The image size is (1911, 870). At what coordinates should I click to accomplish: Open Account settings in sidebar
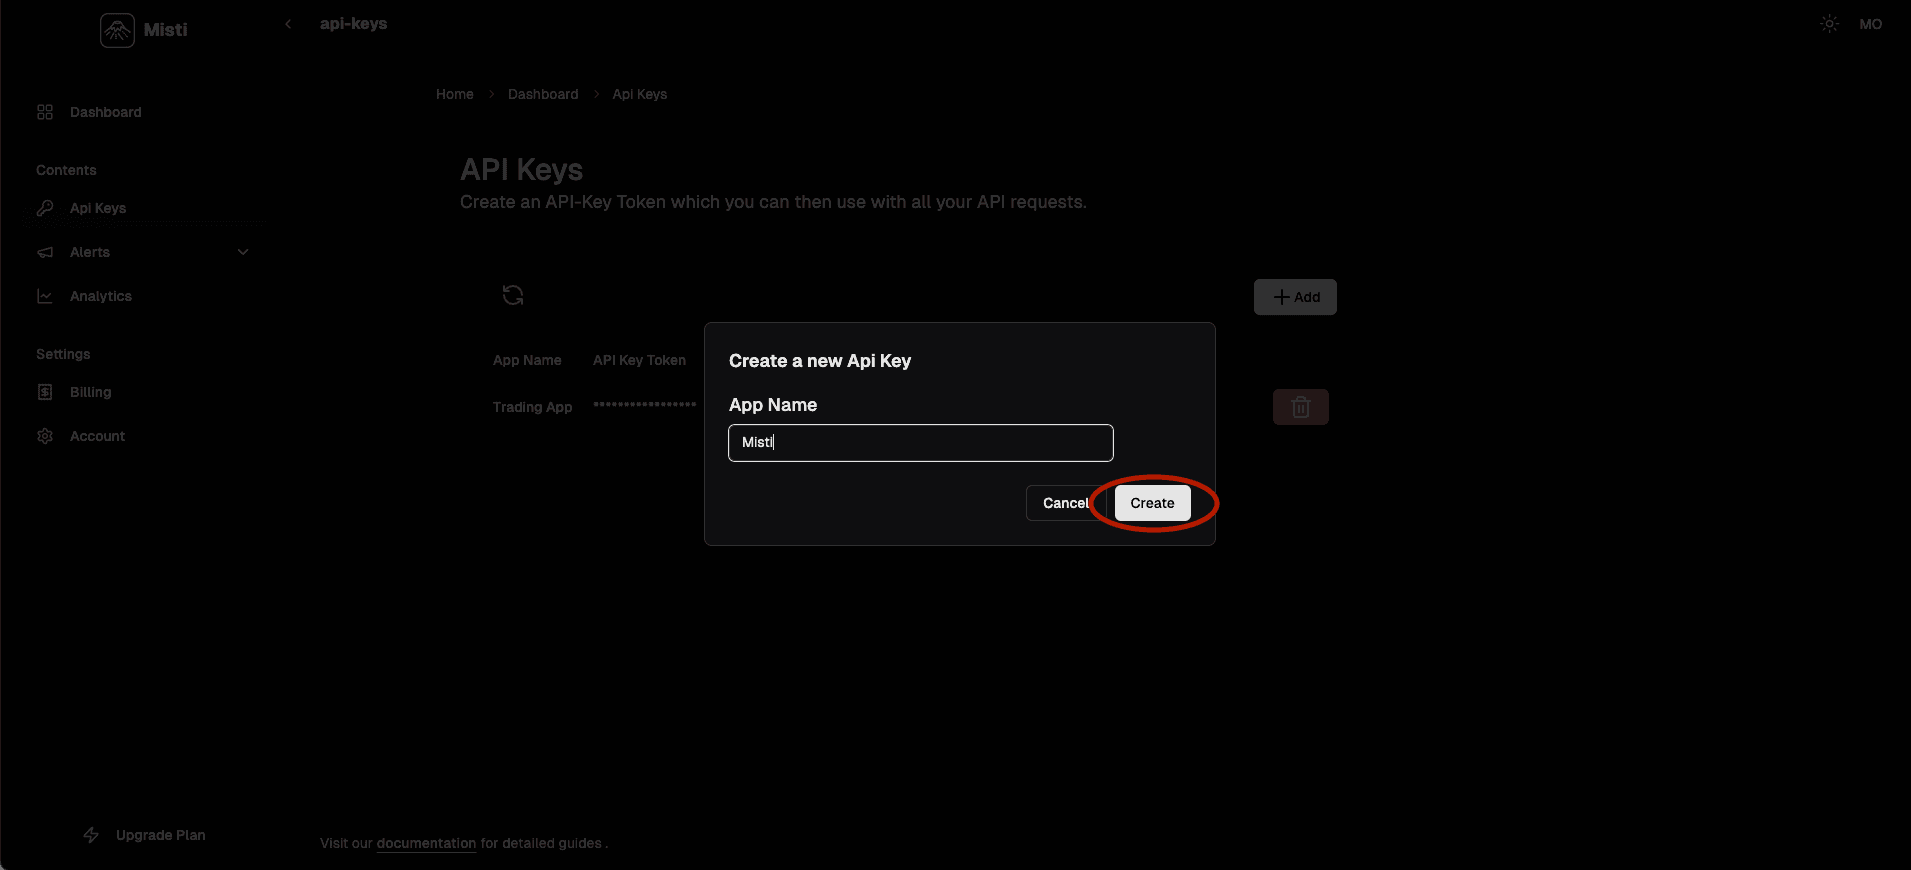(x=97, y=436)
